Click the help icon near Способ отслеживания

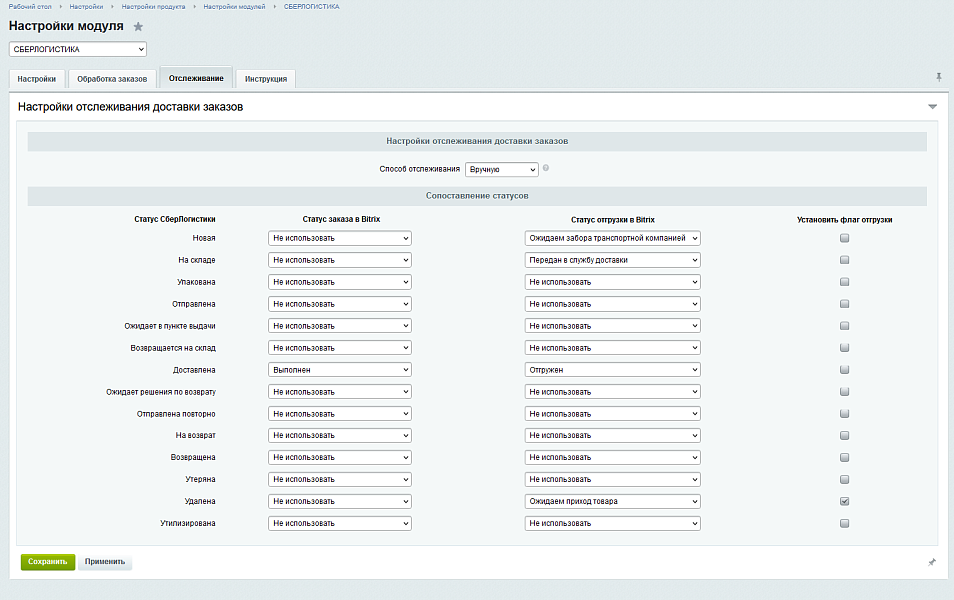click(546, 168)
